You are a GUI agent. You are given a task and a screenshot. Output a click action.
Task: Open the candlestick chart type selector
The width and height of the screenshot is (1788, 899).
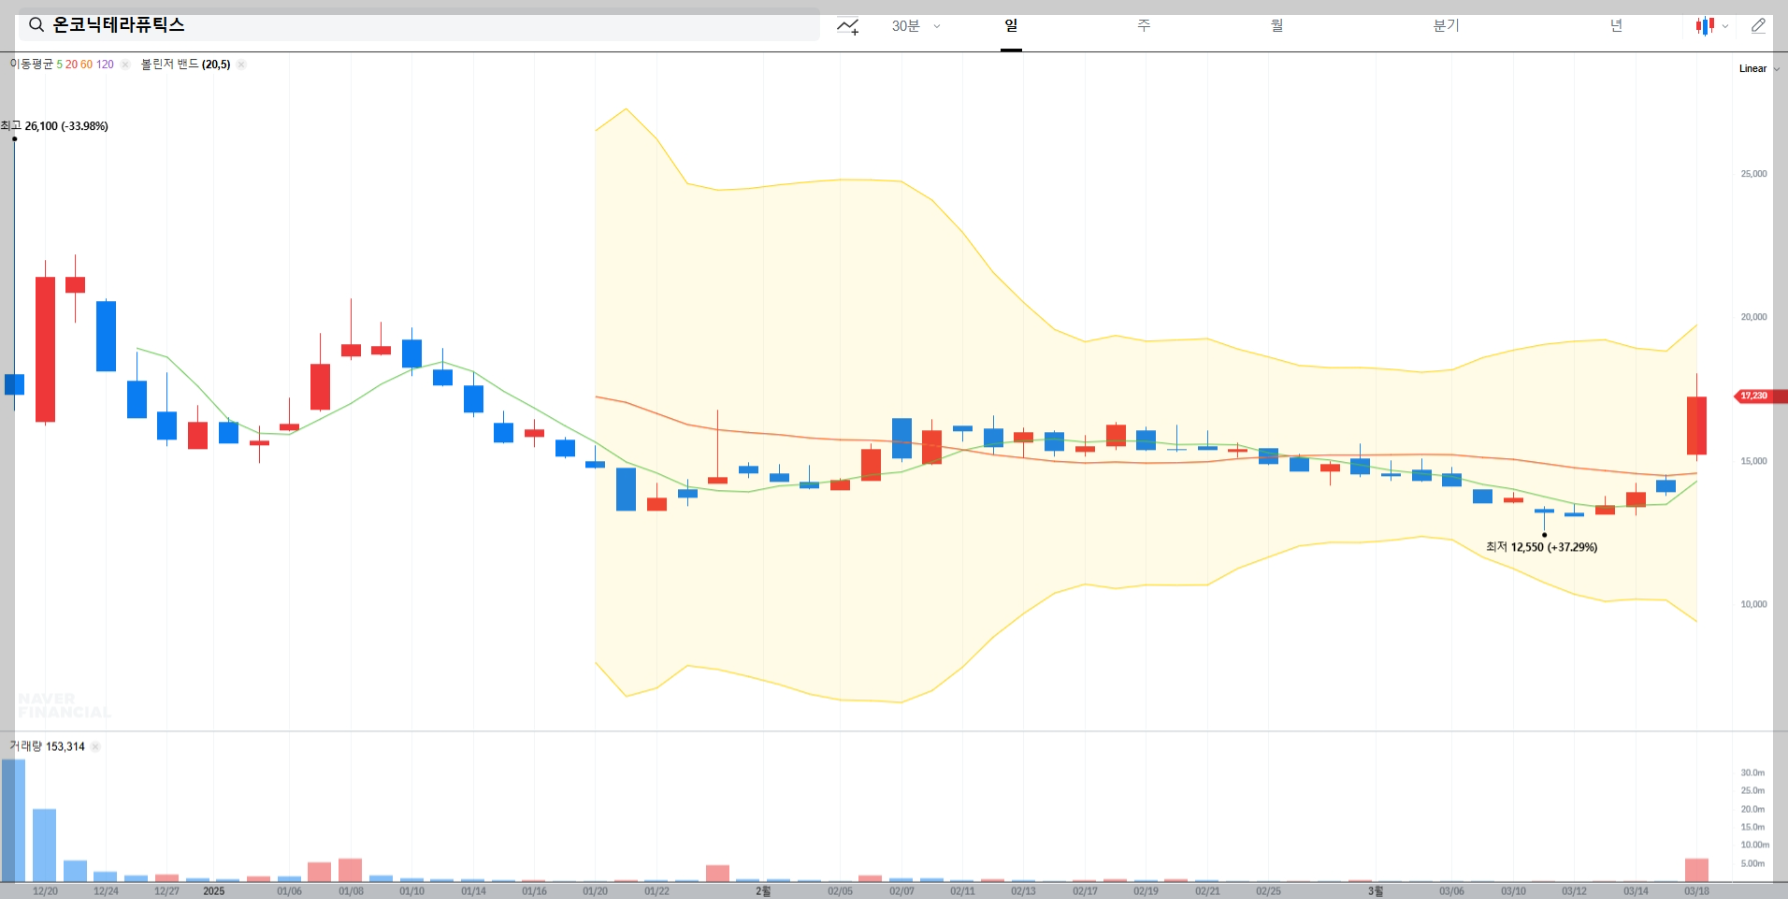pyautogui.click(x=1711, y=26)
